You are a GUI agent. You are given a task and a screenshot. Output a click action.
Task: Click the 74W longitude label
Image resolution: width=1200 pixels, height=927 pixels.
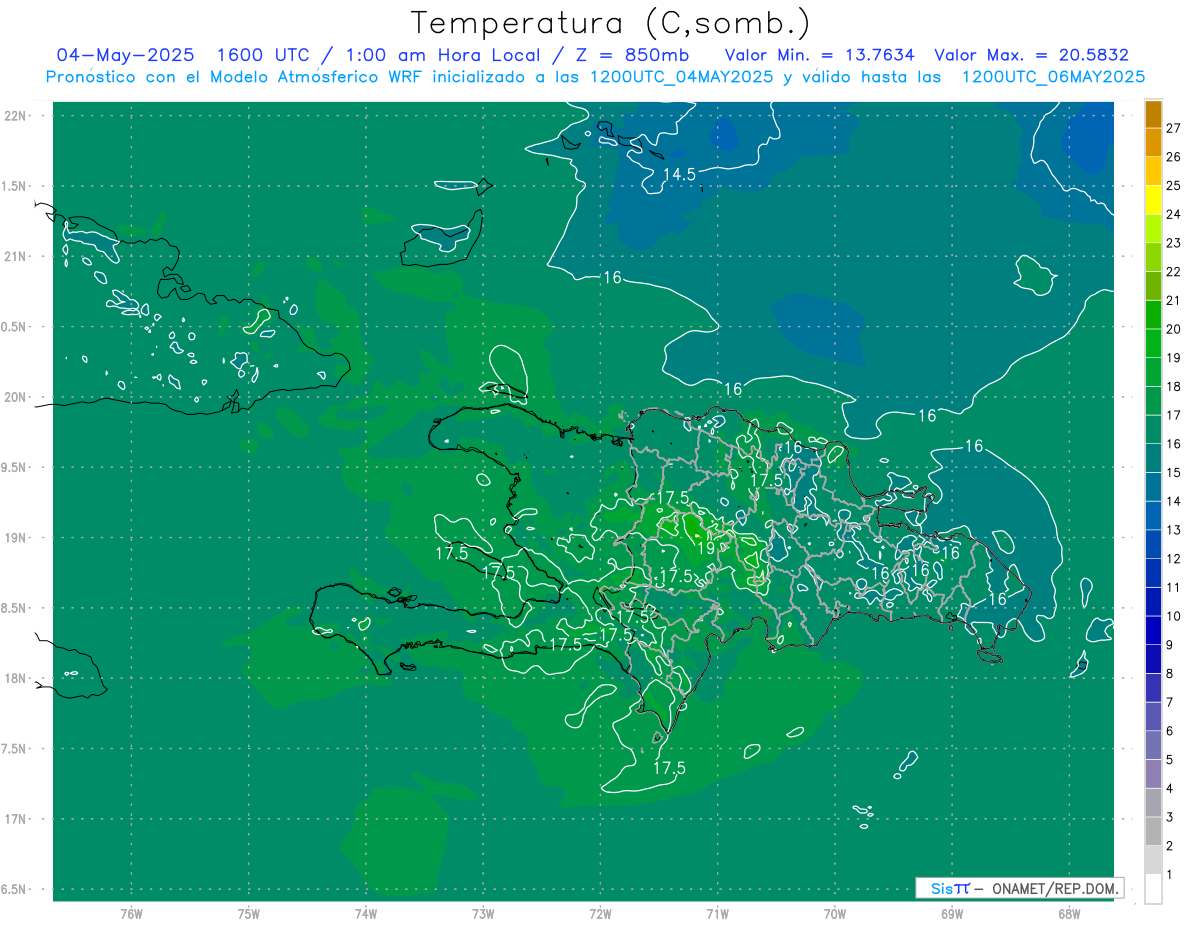[x=365, y=914]
